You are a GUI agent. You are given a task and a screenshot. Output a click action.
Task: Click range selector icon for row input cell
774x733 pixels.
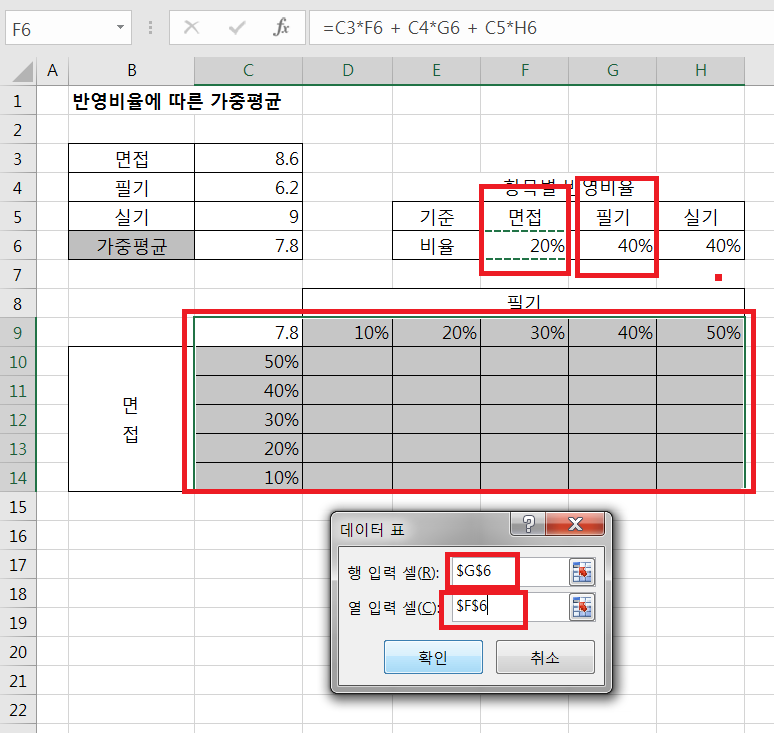582,572
